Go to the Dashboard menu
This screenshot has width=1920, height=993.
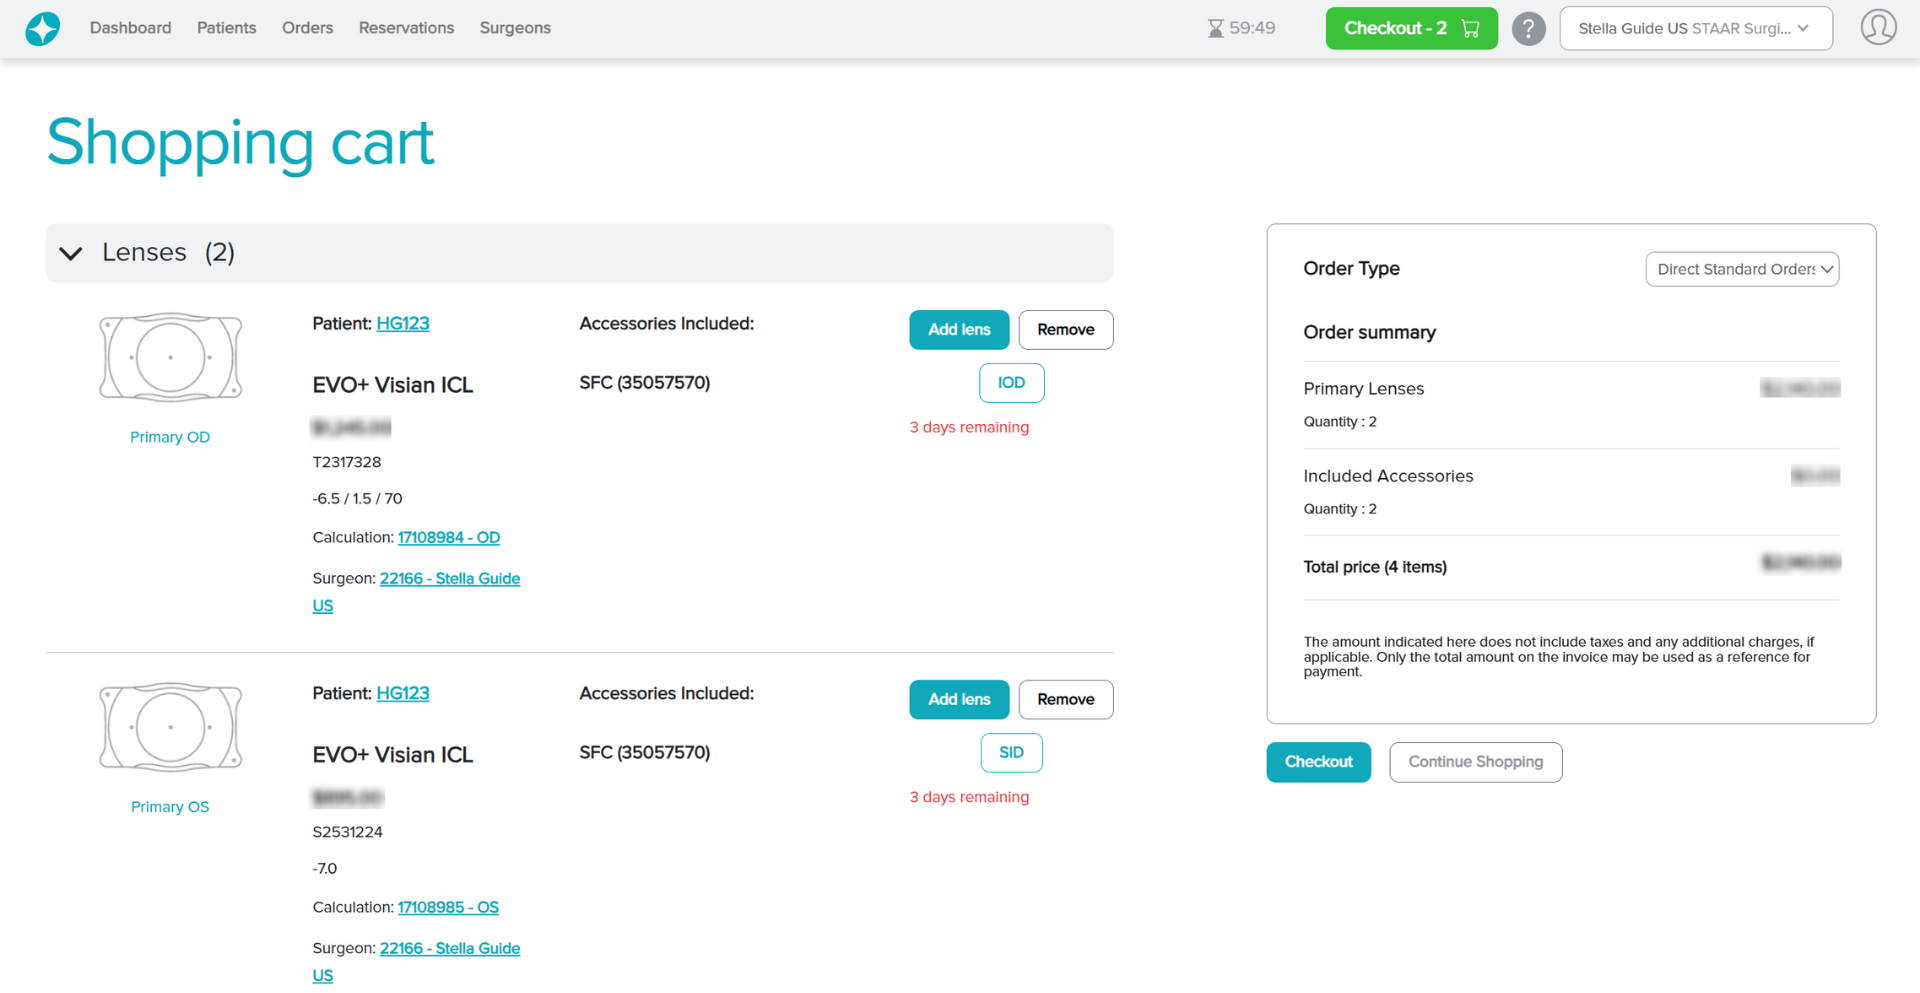point(130,28)
